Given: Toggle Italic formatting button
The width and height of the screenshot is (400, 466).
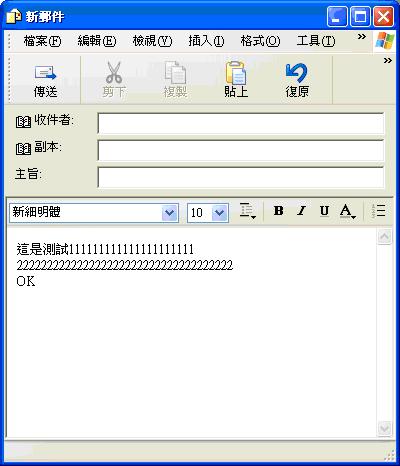Looking at the screenshot, I should (301, 211).
